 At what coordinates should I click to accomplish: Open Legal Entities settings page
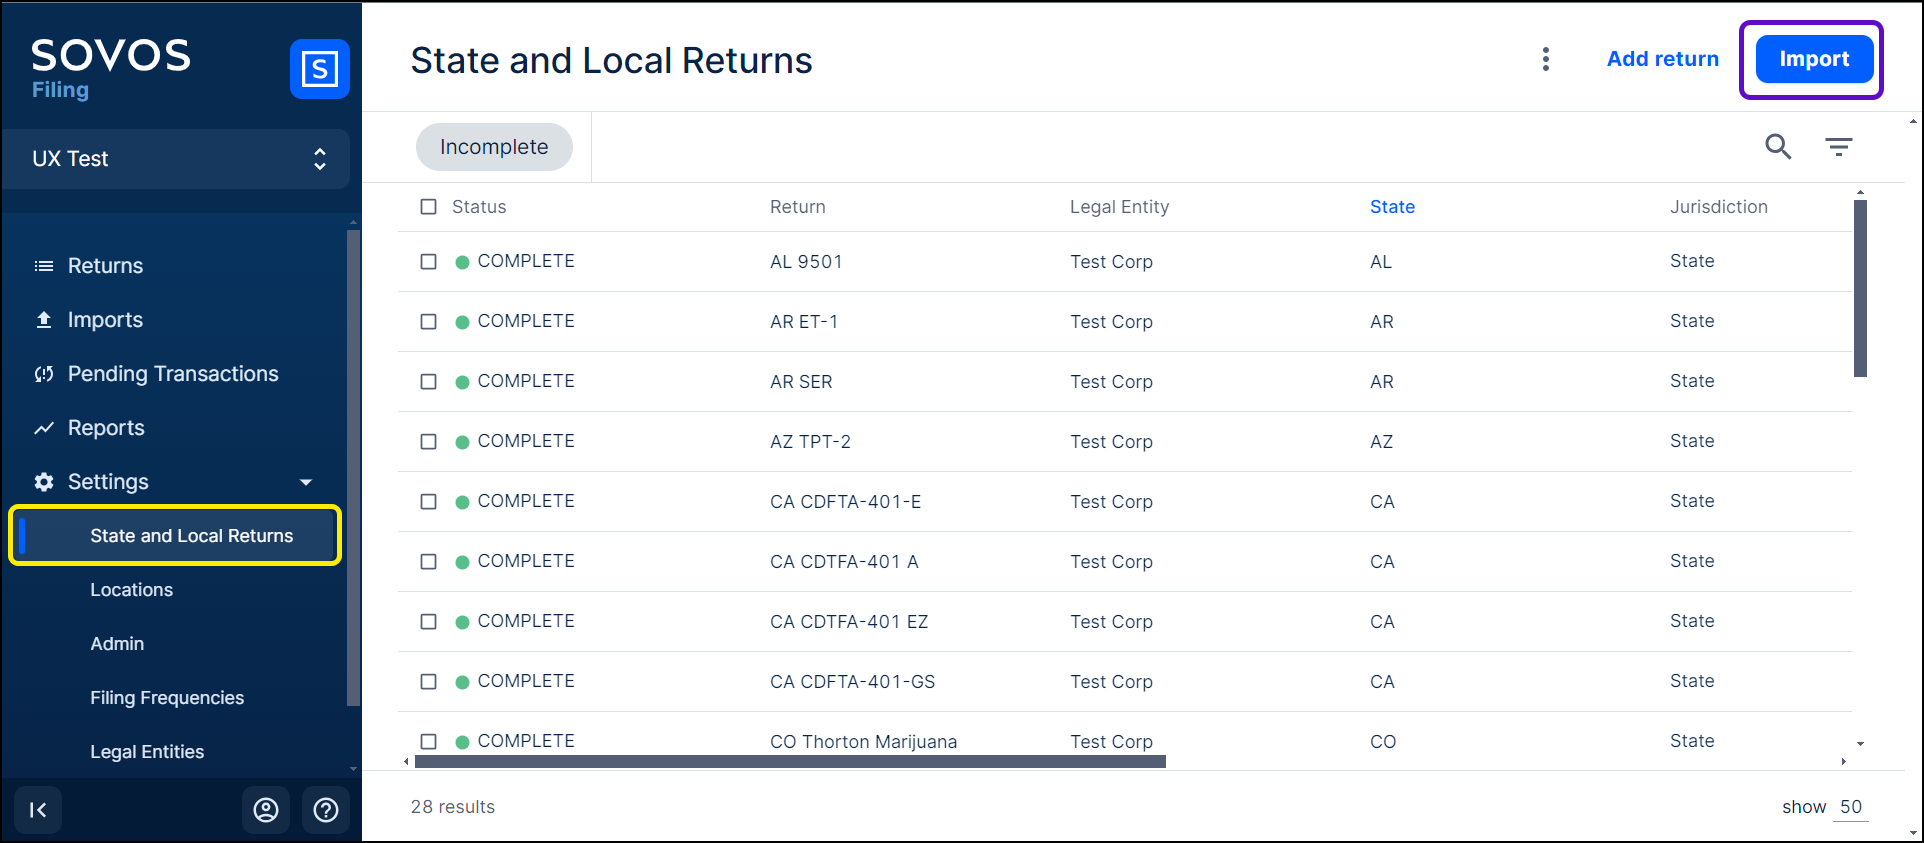[147, 752]
